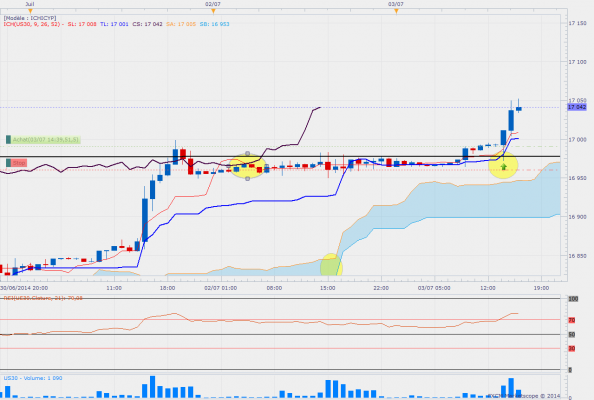The width and height of the screenshot is (594, 400).
Task: Grab the bottom handle of yellow ellipse
Action: click(247, 178)
